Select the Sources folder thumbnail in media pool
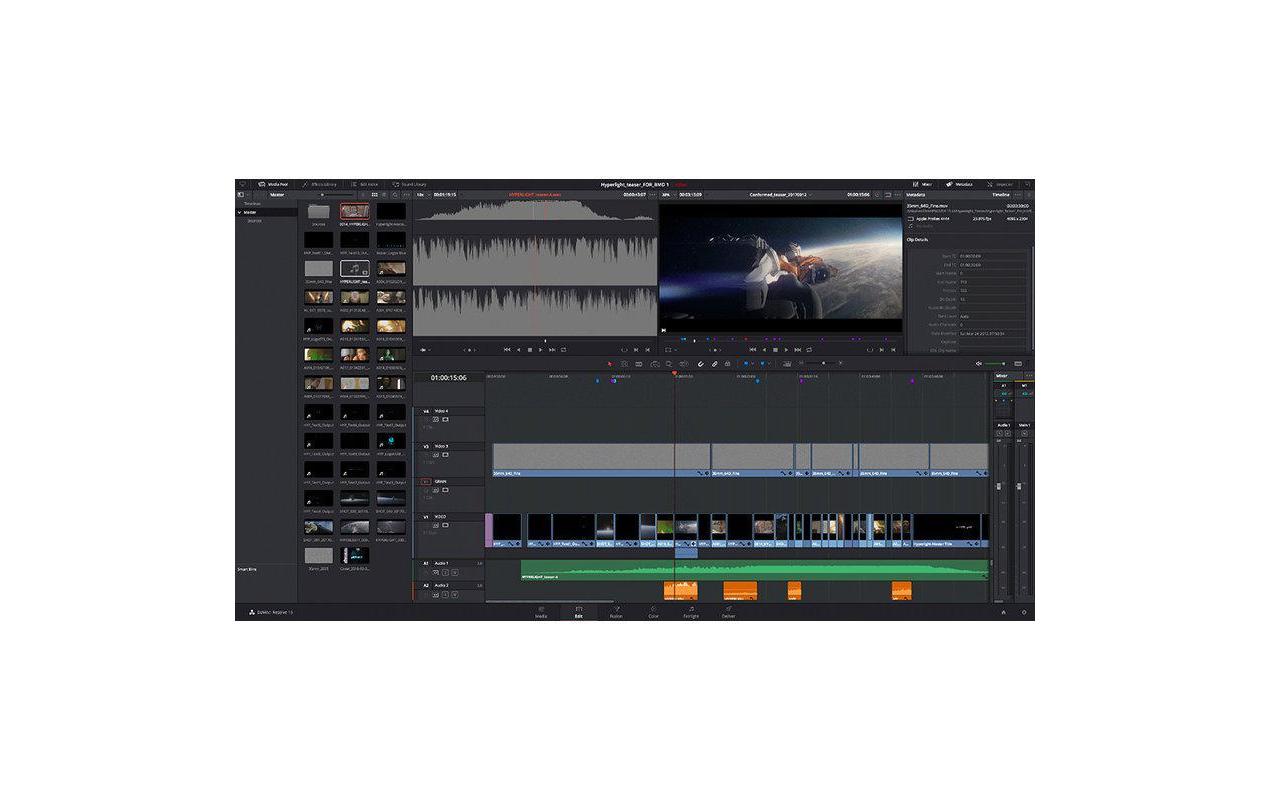Image resolution: width=1271 pixels, height=800 pixels. (318, 212)
